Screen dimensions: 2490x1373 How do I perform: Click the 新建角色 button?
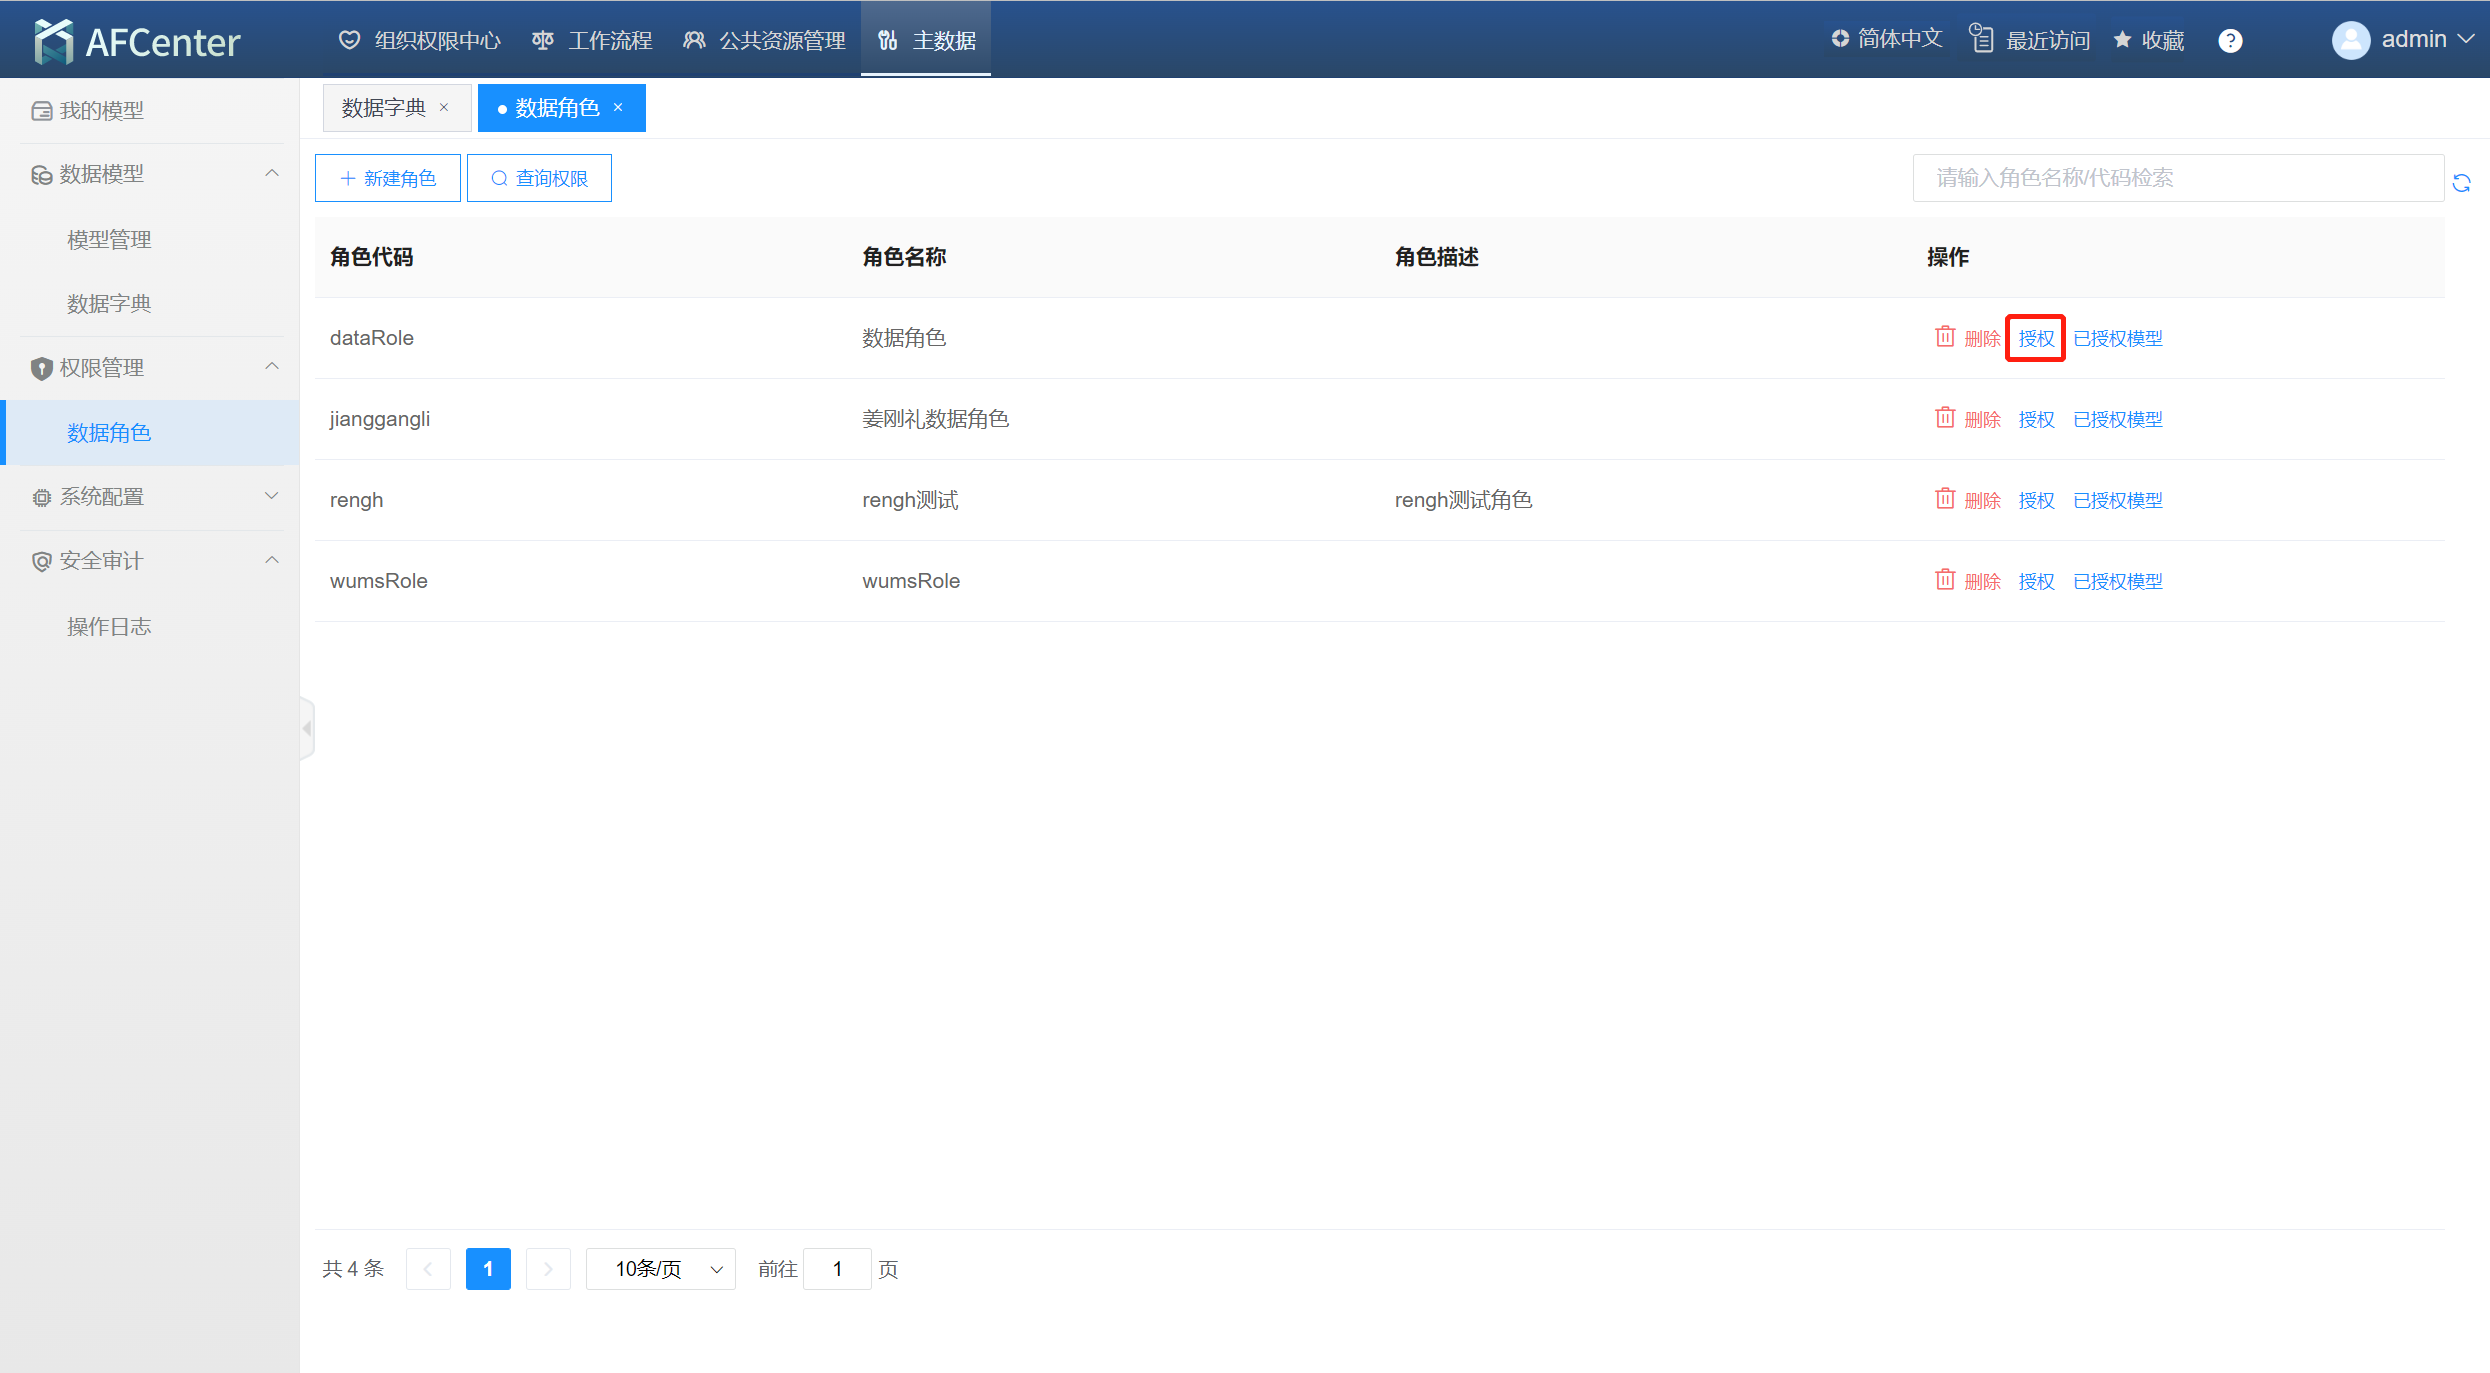(x=388, y=178)
